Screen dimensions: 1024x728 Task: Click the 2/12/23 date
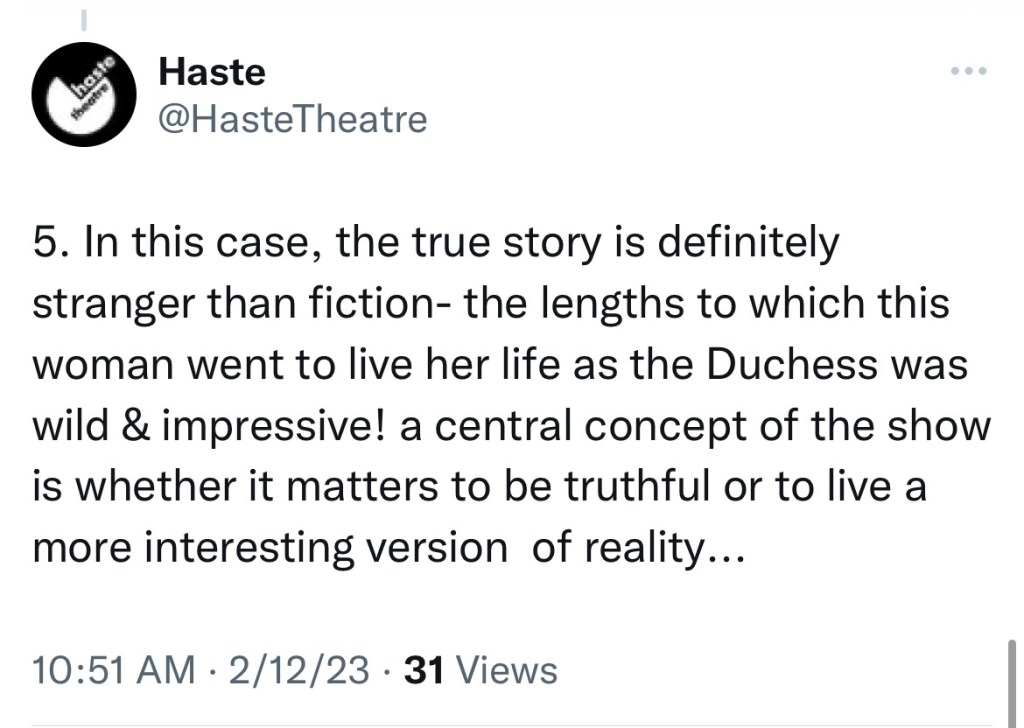tap(298, 669)
